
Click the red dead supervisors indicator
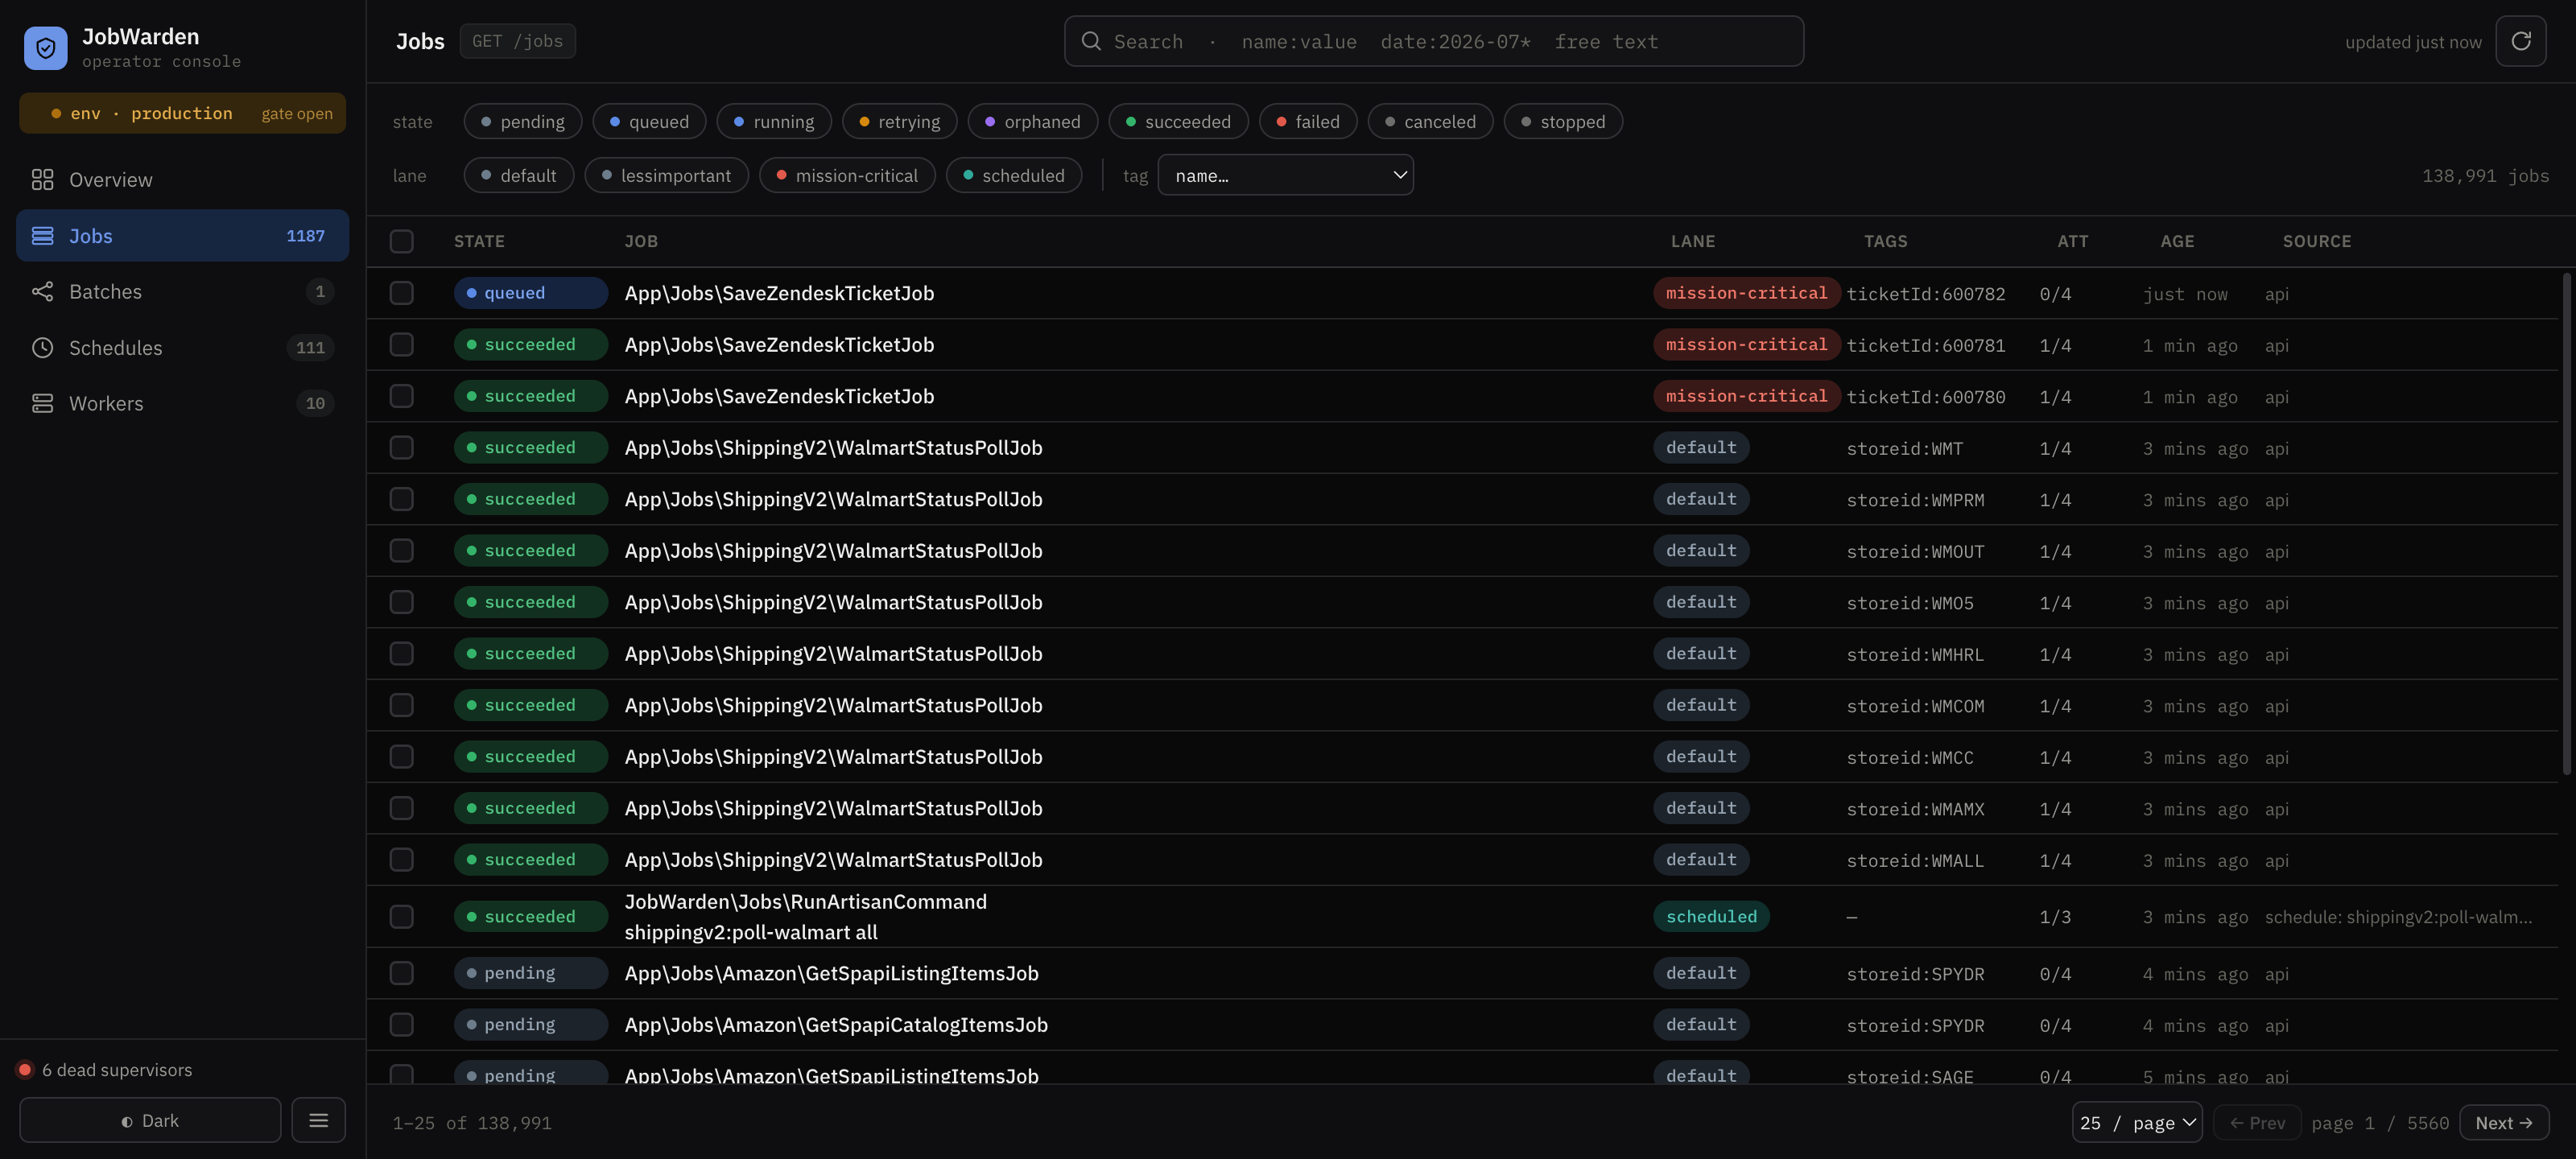25,1069
